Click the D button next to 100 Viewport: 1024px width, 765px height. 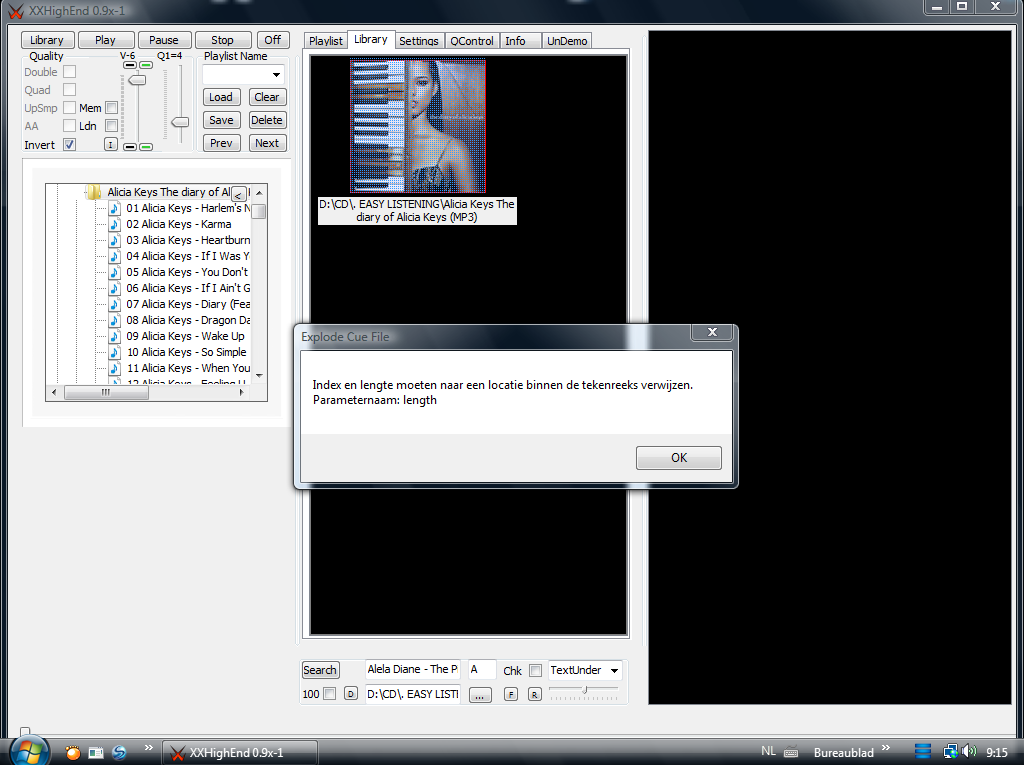point(351,694)
